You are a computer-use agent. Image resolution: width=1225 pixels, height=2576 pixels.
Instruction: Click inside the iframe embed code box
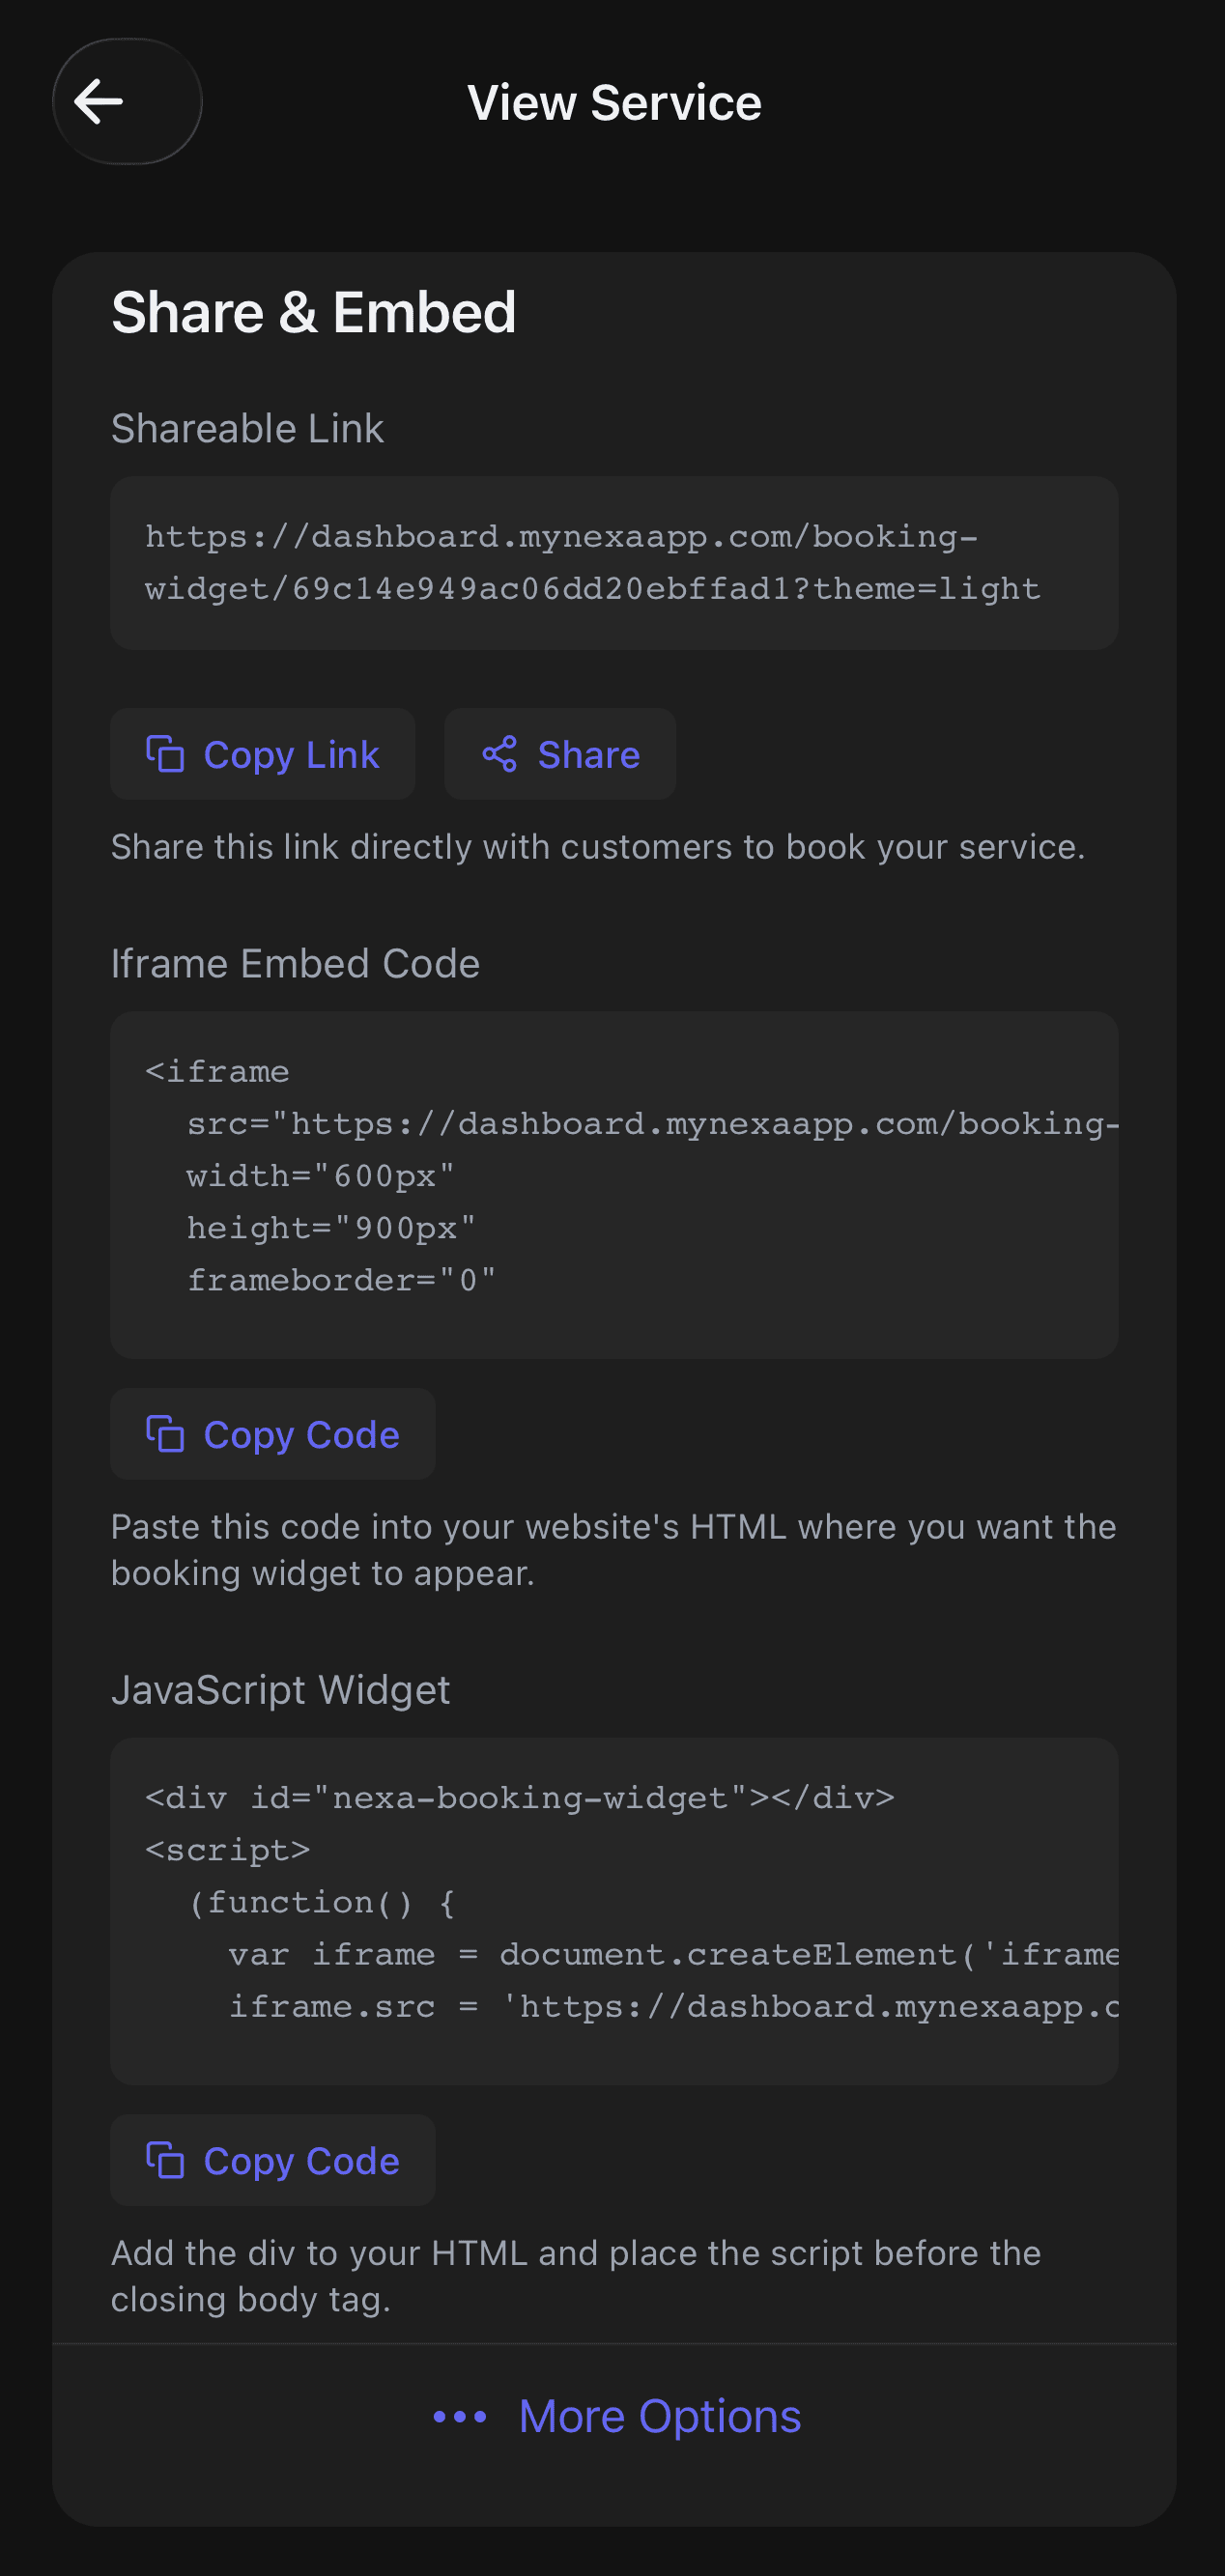[x=613, y=1184]
